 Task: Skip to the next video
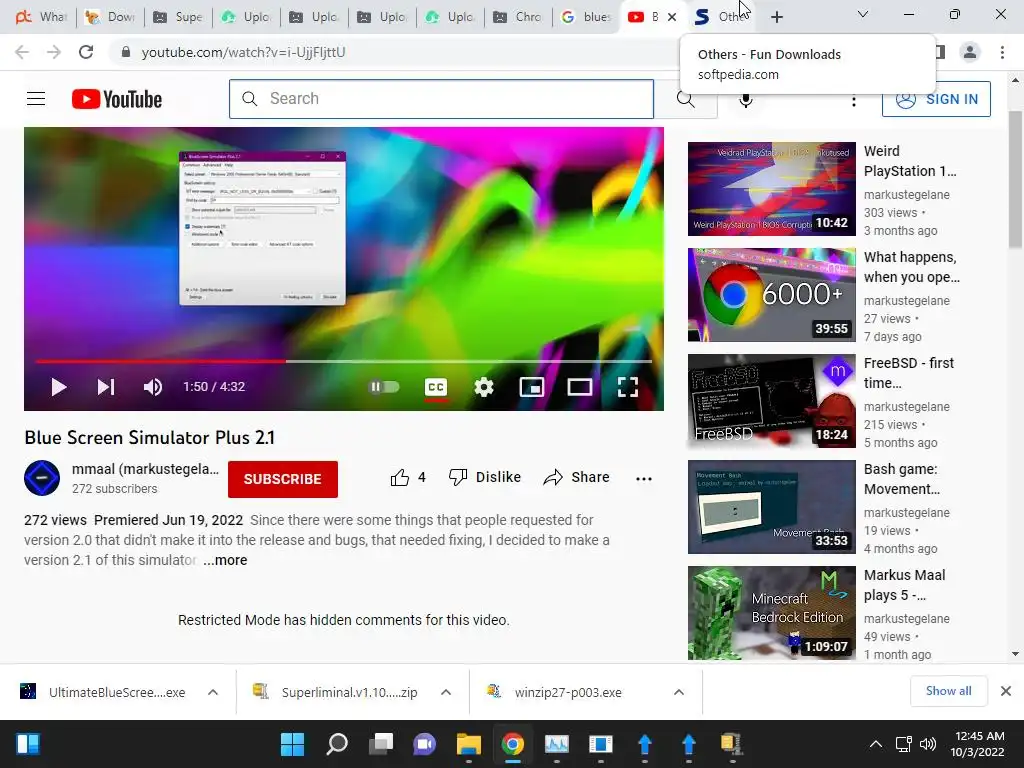(106, 387)
